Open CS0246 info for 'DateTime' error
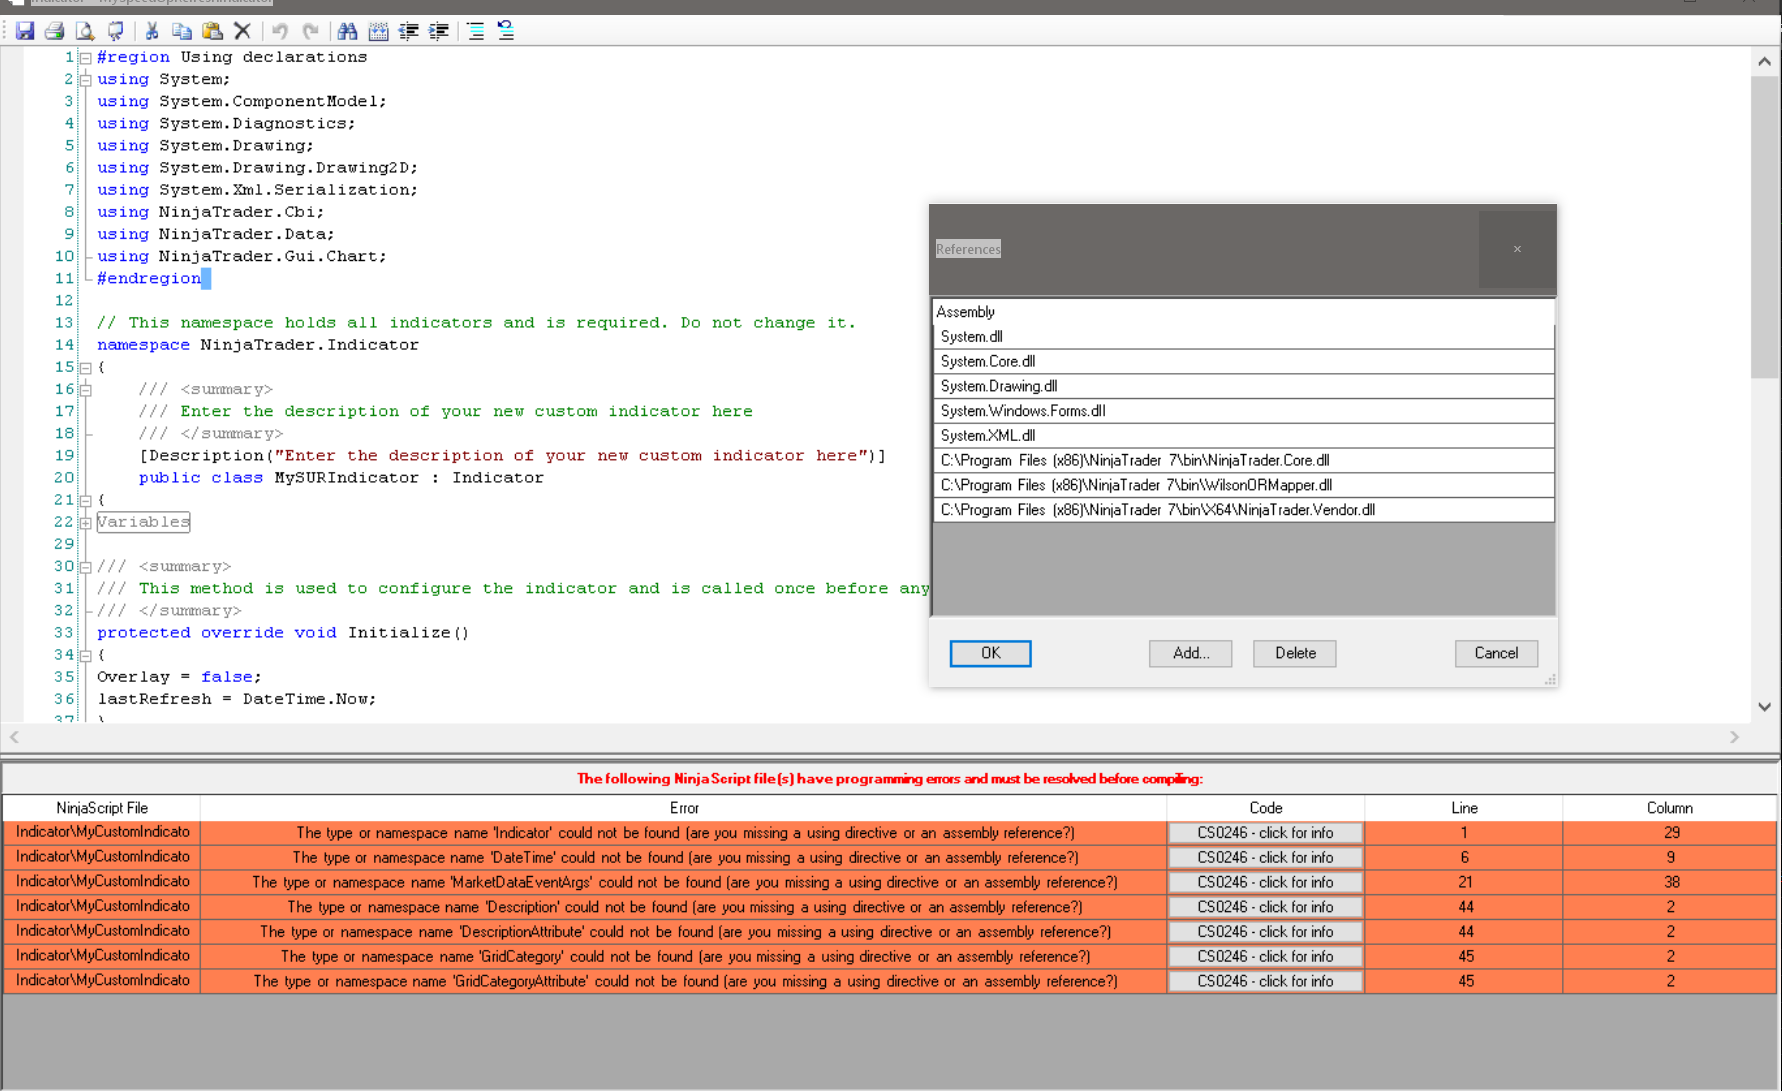Image resolution: width=1782 pixels, height=1091 pixels. coord(1265,858)
